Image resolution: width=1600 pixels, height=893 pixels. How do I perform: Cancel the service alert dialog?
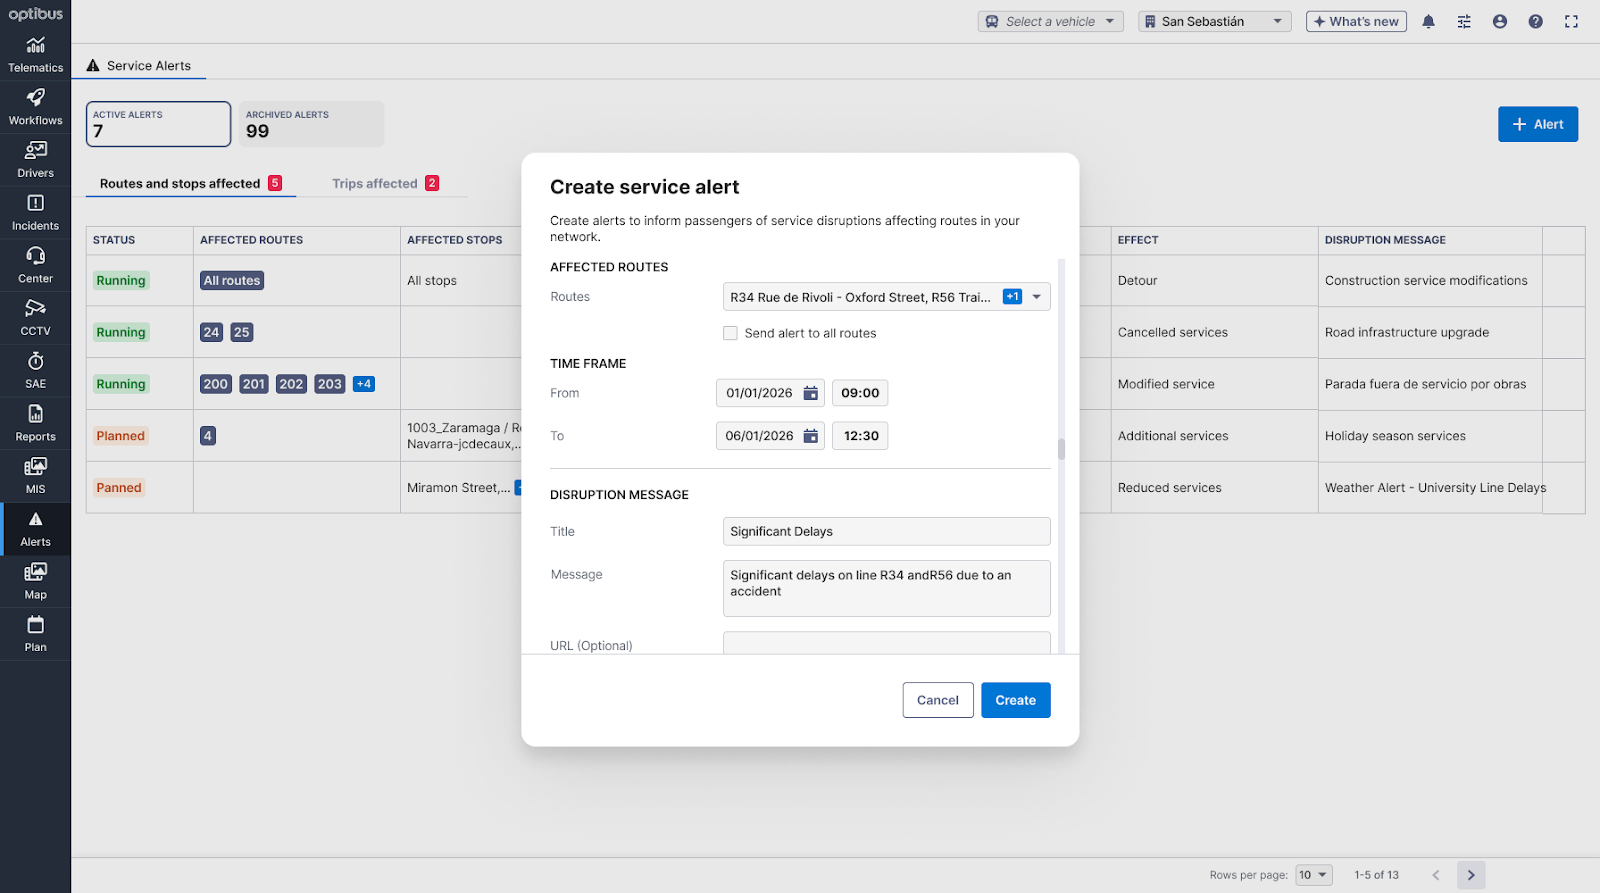pos(937,700)
